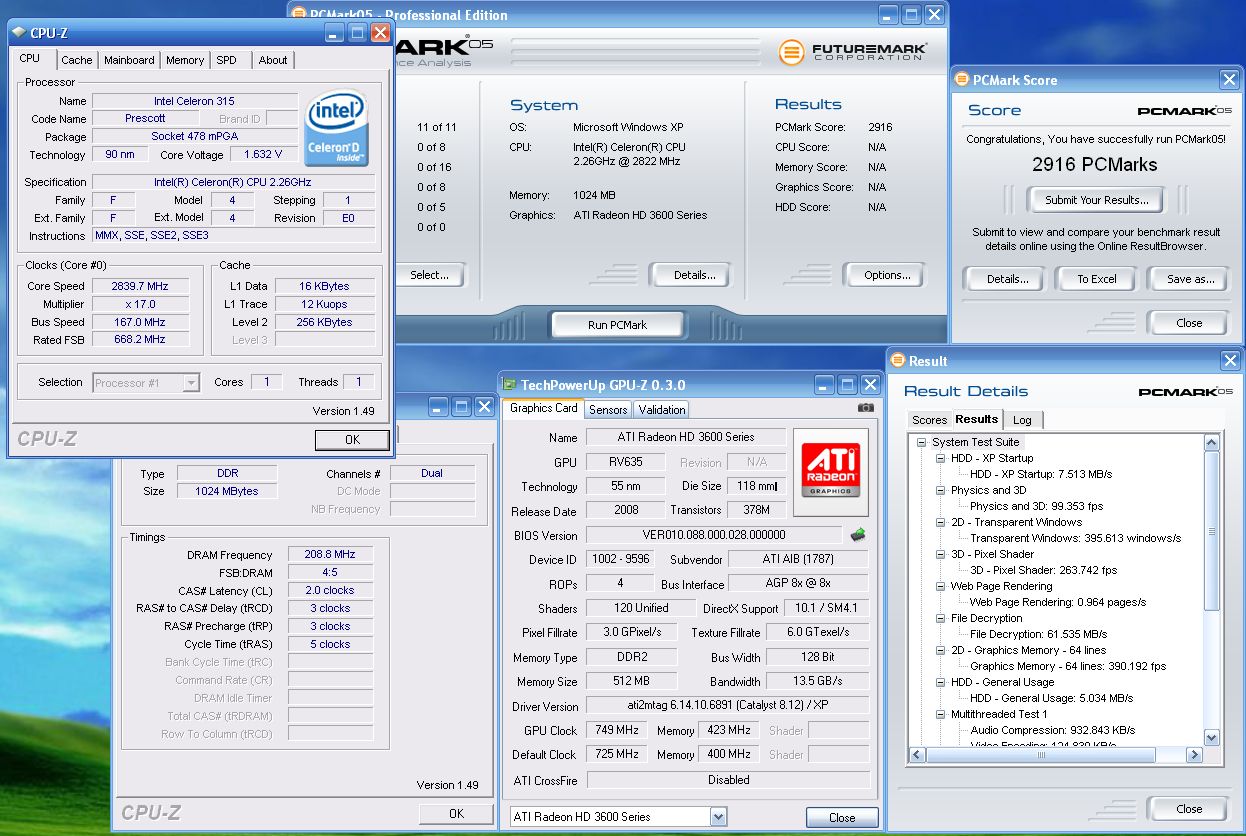Click the Driver Version field in GPU-Z
Viewport: 1246px width, 836px height.
pos(728,706)
